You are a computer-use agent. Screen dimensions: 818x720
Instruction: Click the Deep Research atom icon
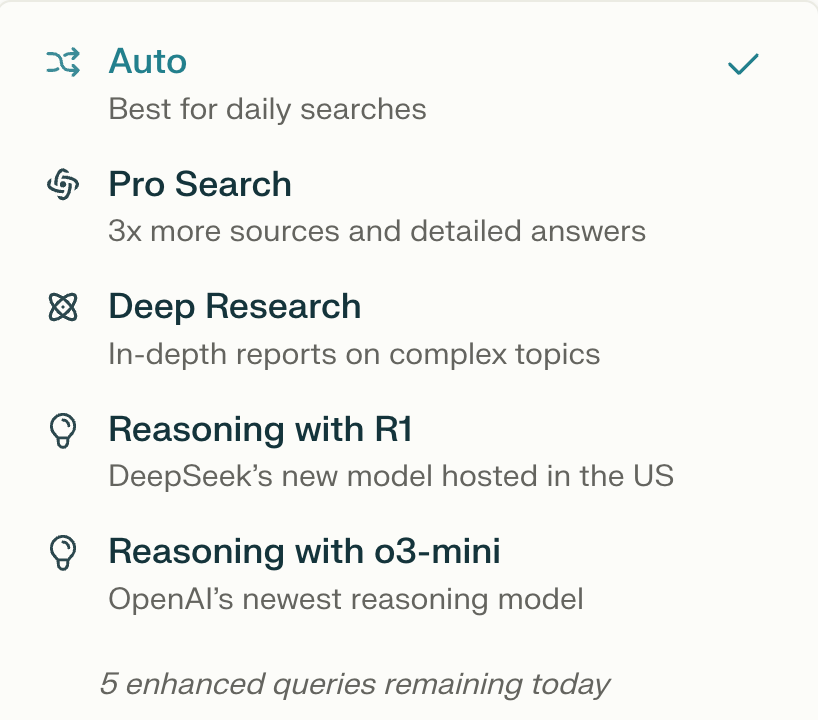62,307
